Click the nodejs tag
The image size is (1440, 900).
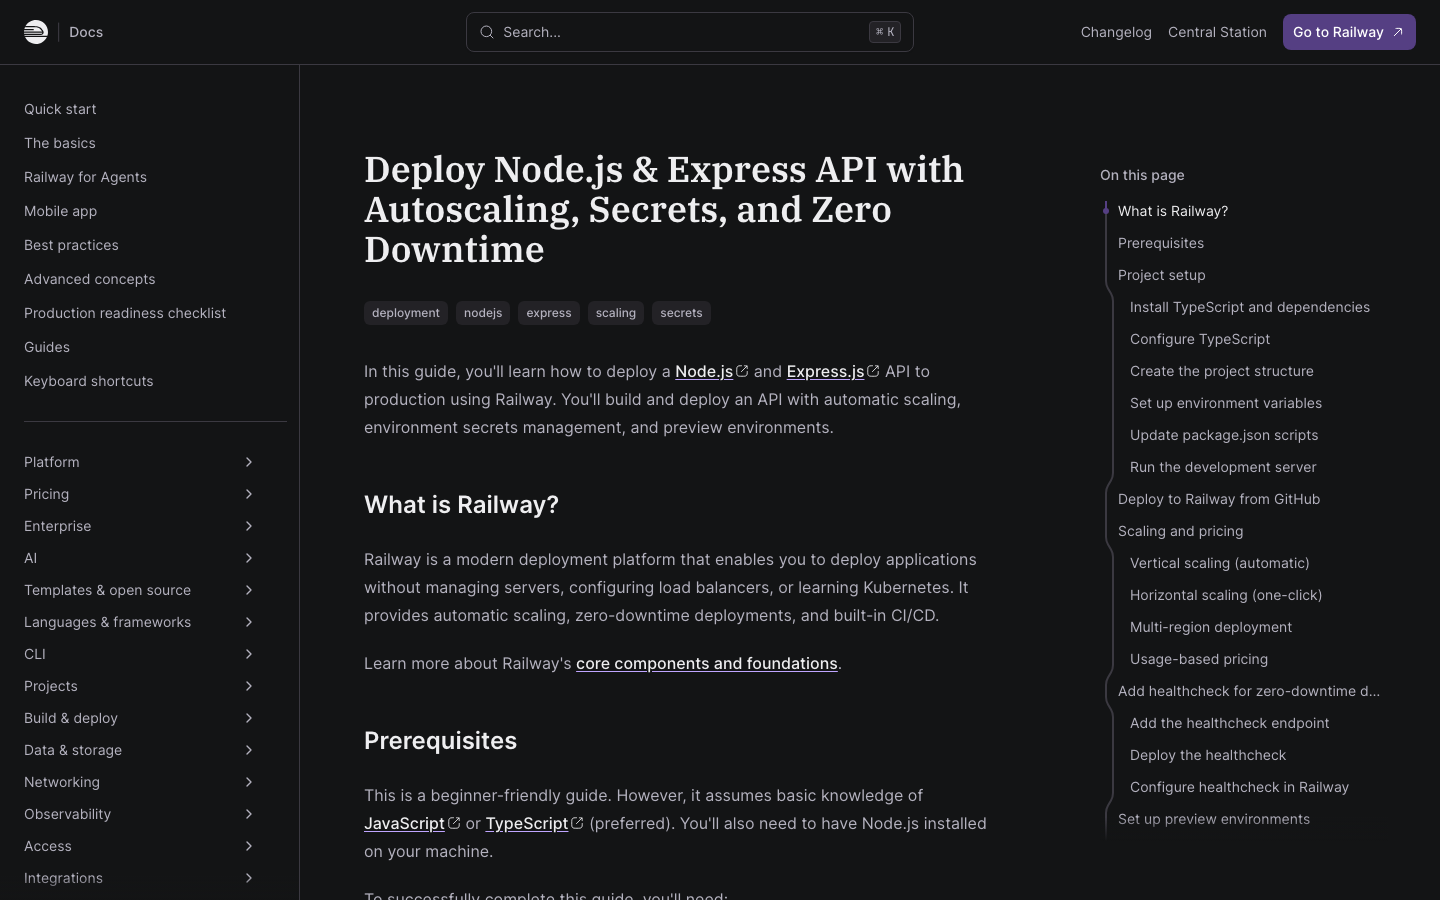(x=483, y=313)
